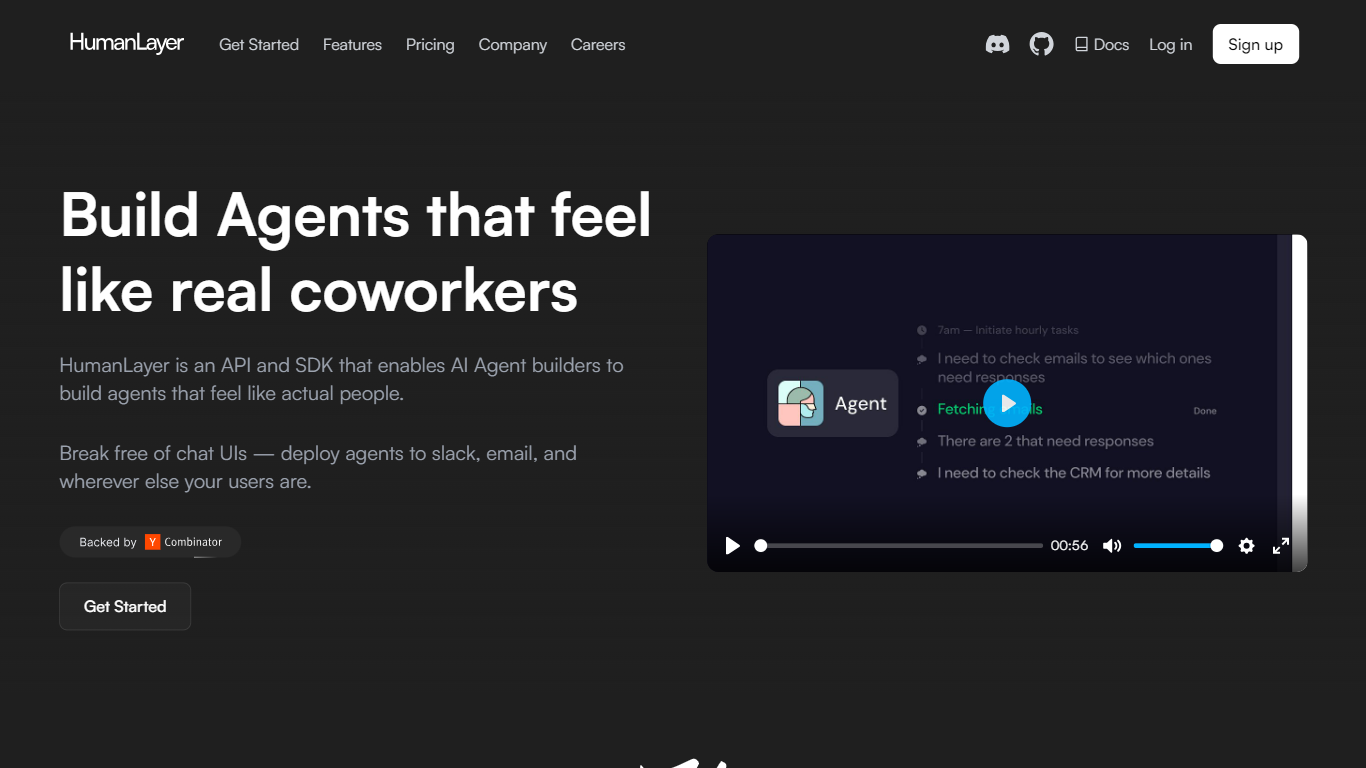Click the play icon in video control bar
This screenshot has width=1366, height=768.
click(x=733, y=546)
